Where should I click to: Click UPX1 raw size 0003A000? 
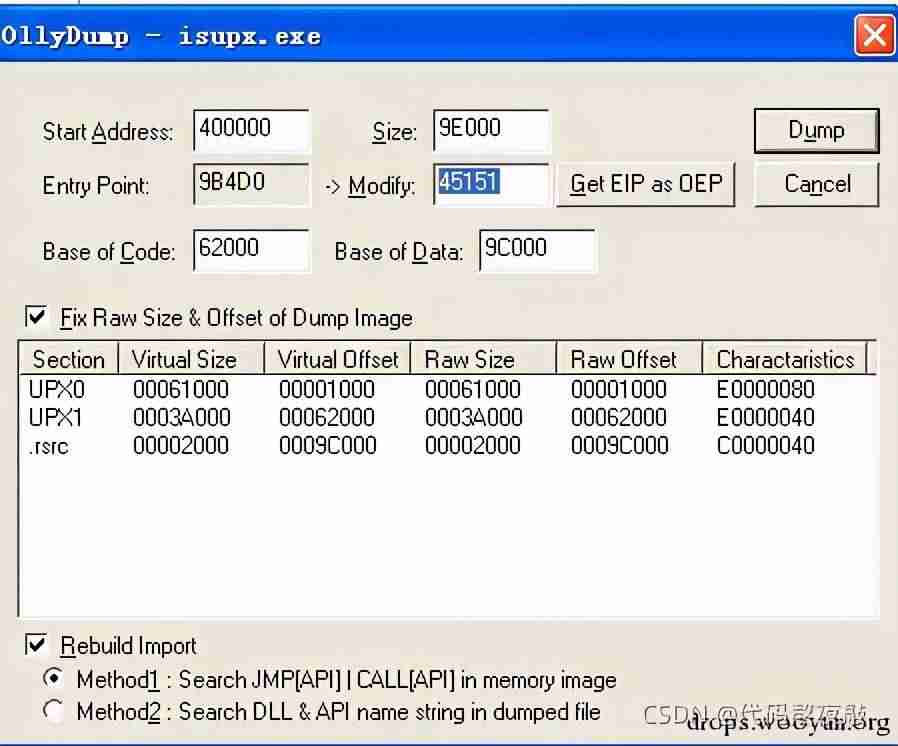pos(473,417)
